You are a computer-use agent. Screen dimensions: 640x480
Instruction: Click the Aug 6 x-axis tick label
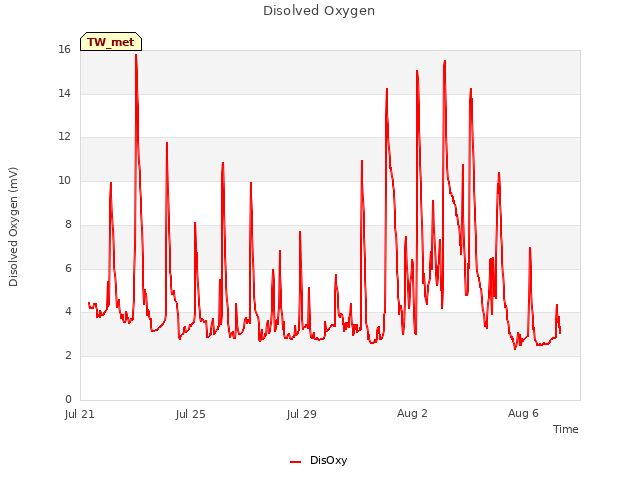click(x=523, y=413)
